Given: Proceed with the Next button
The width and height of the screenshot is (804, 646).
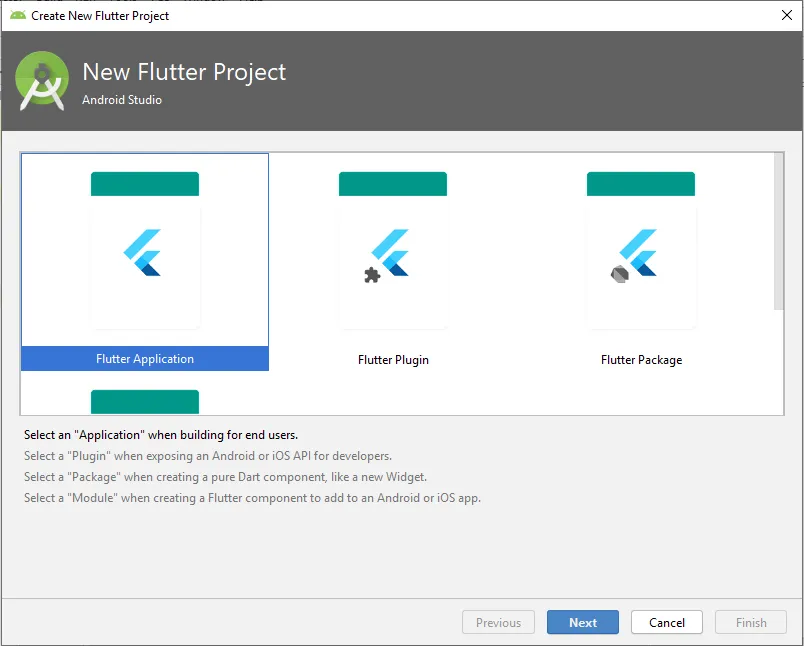Looking at the screenshot, I should (583, 622).
